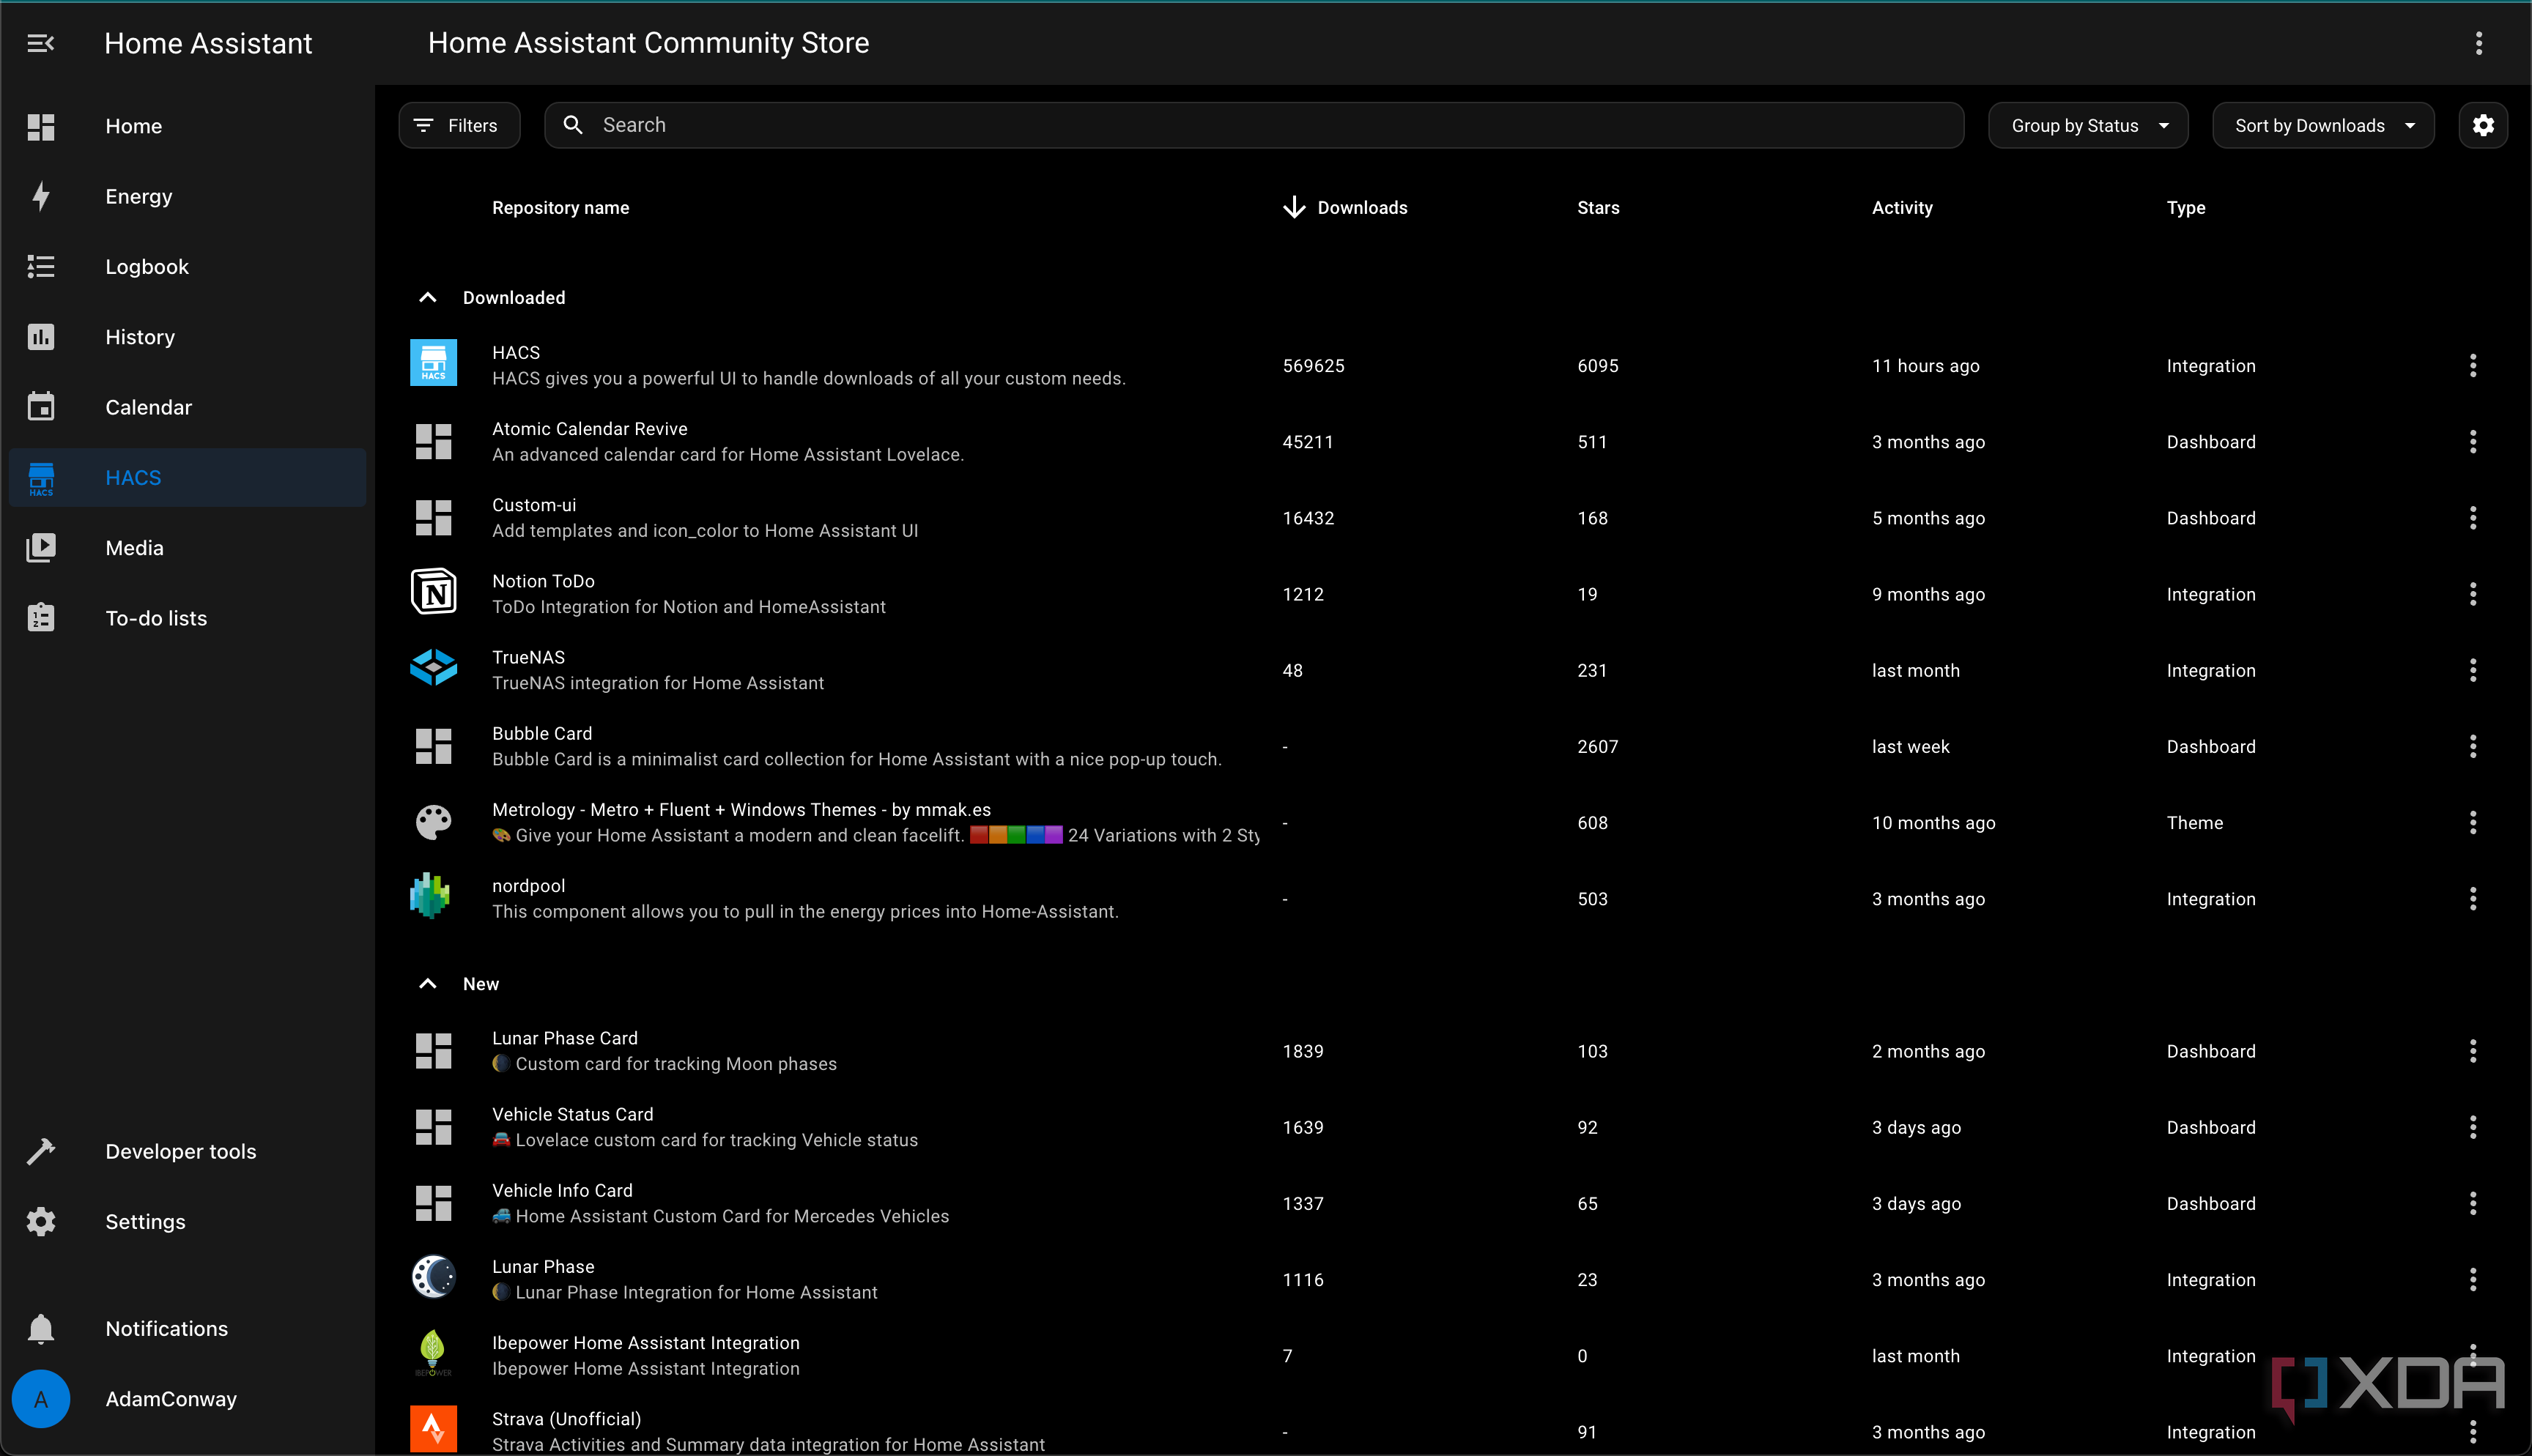Screen dimensions: 2532x1456
Task: Open the three-dot menu for HACS row
Action: tap(2472, 365)
